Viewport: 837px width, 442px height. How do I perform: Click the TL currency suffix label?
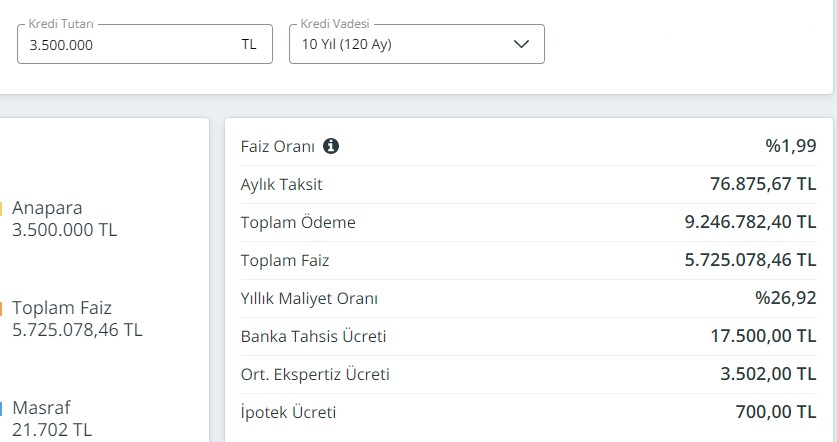click(248, 44)
